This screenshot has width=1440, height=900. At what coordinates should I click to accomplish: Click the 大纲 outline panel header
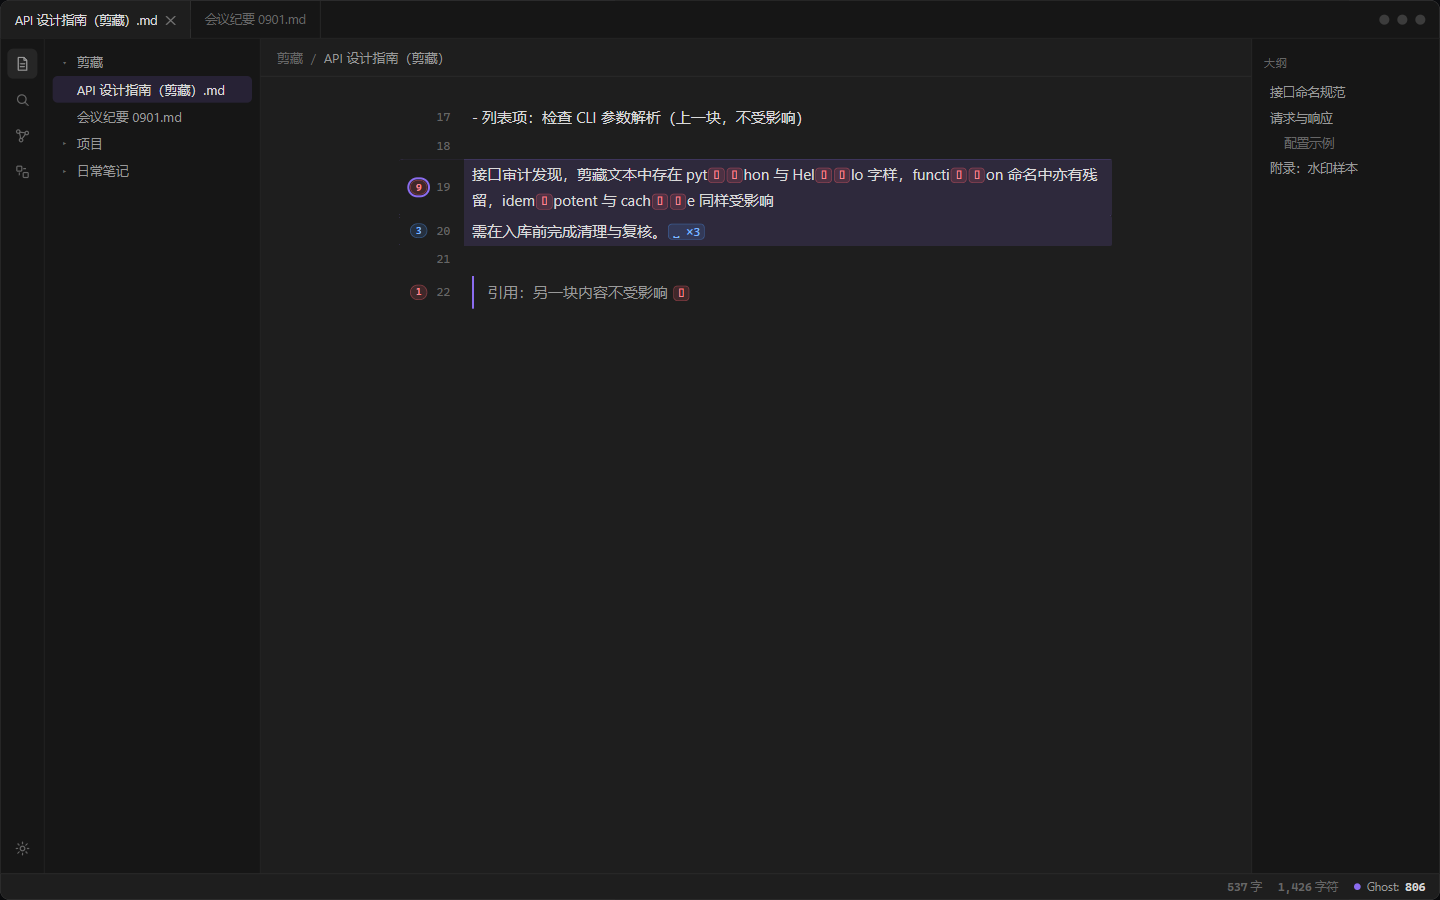tap(1275, 63)
